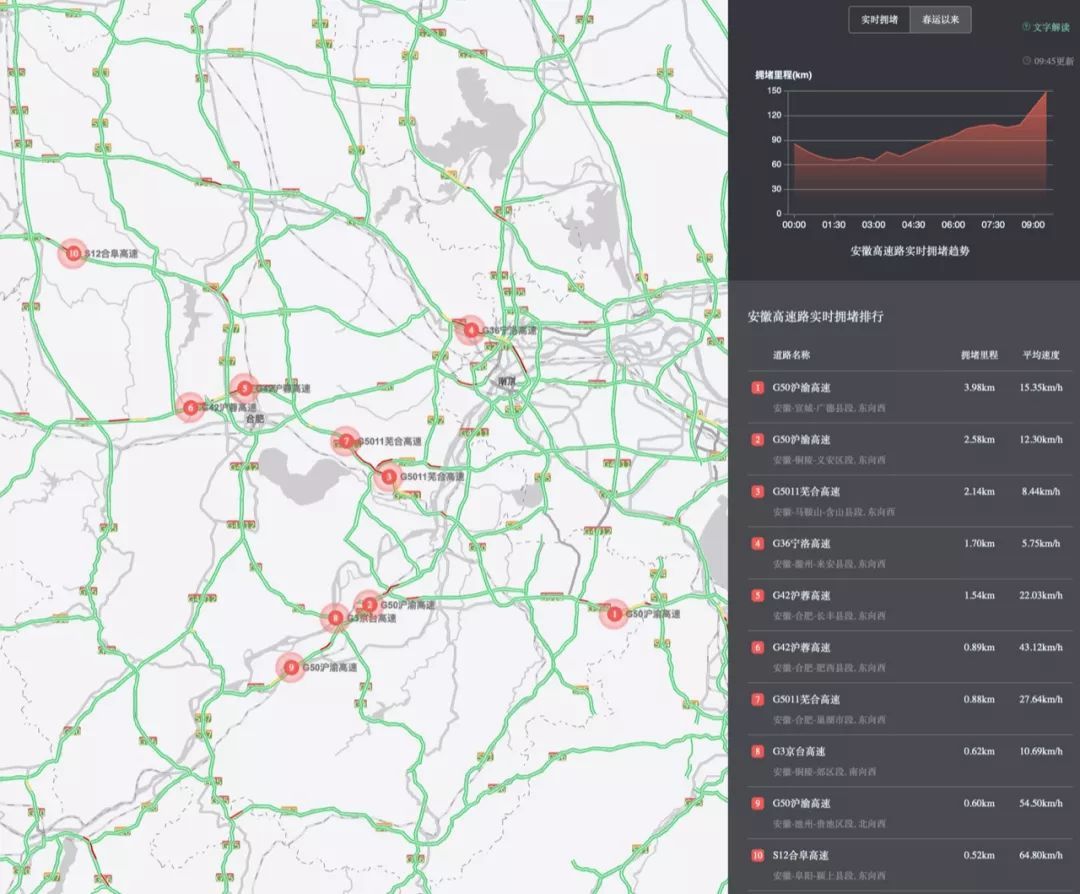1080x894 pixels.
Task: Click map marker 10 on S12合阜高速
Action: 73,254
